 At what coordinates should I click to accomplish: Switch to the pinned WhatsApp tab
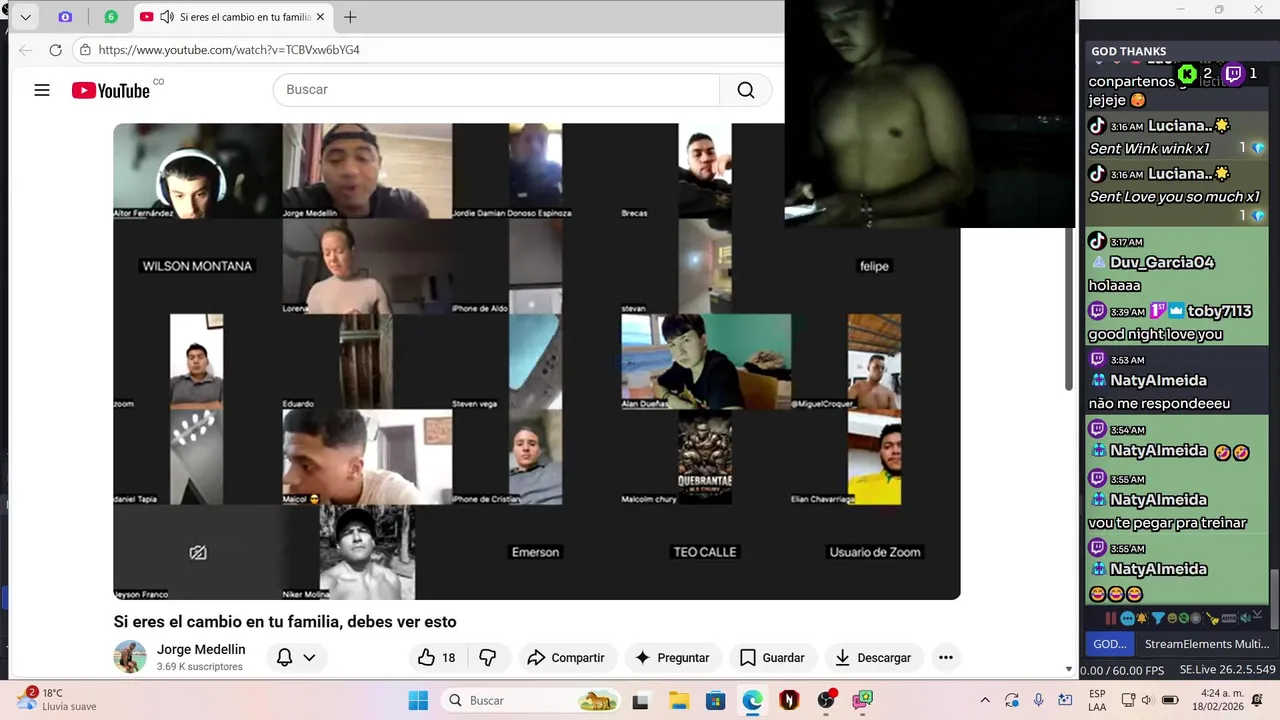pos(111,17)
